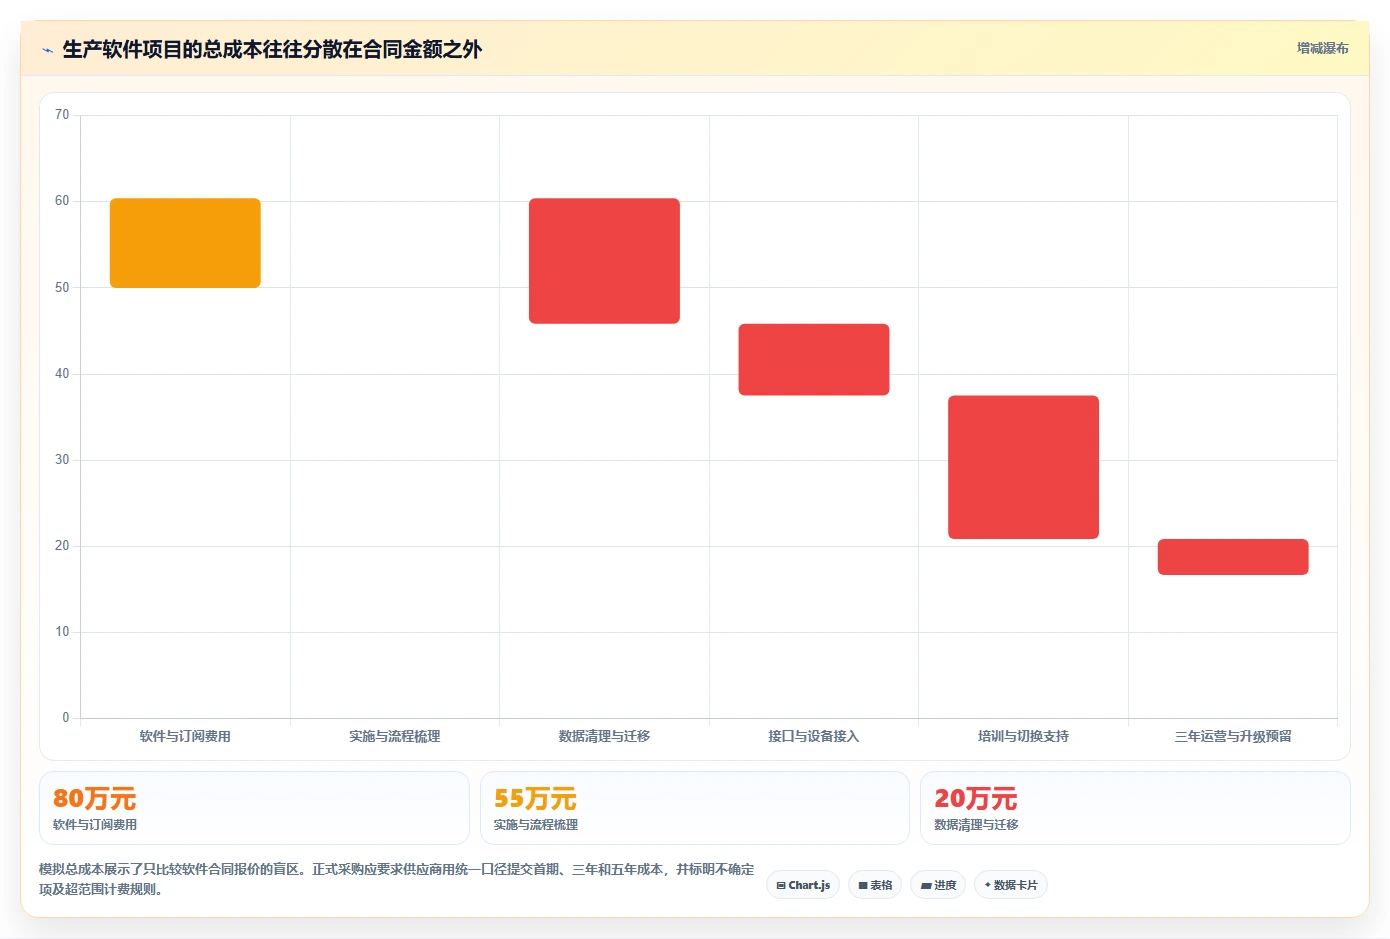This screenshot has width=1390, height=939.
Task: Click x-axis label 实施与流程梳理
Action: 394,736
